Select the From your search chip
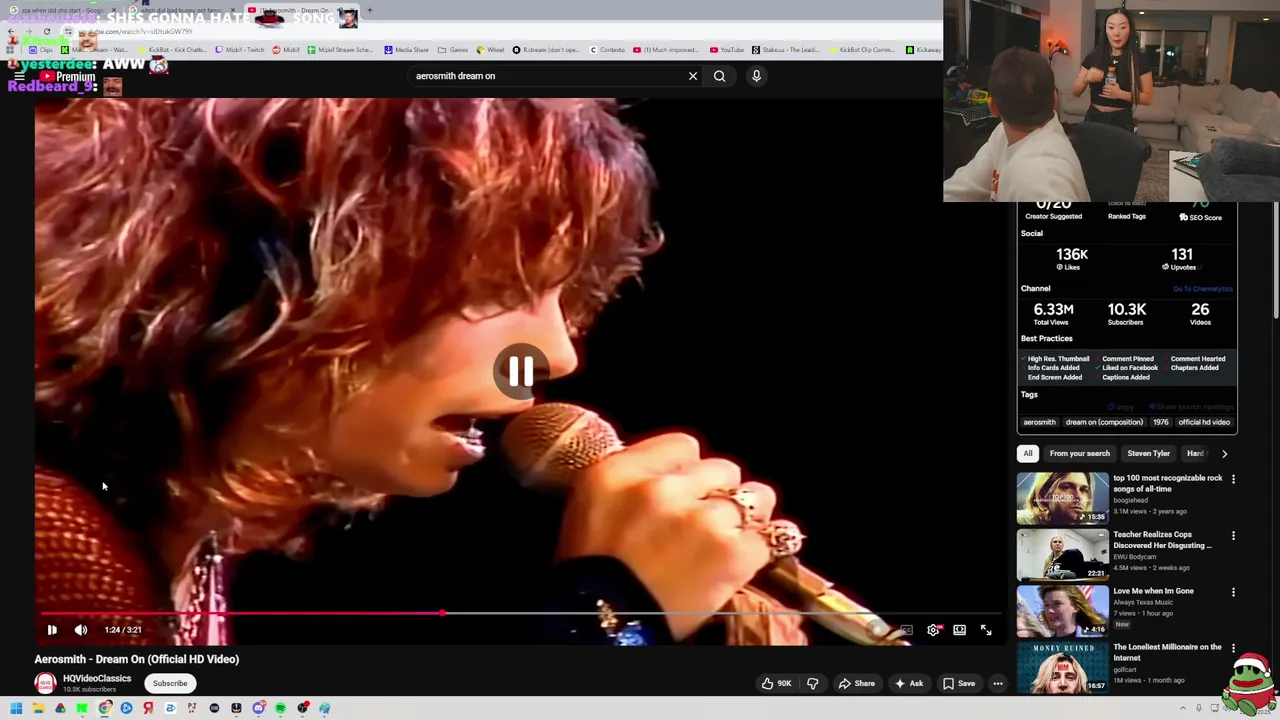 [1079, 454]
